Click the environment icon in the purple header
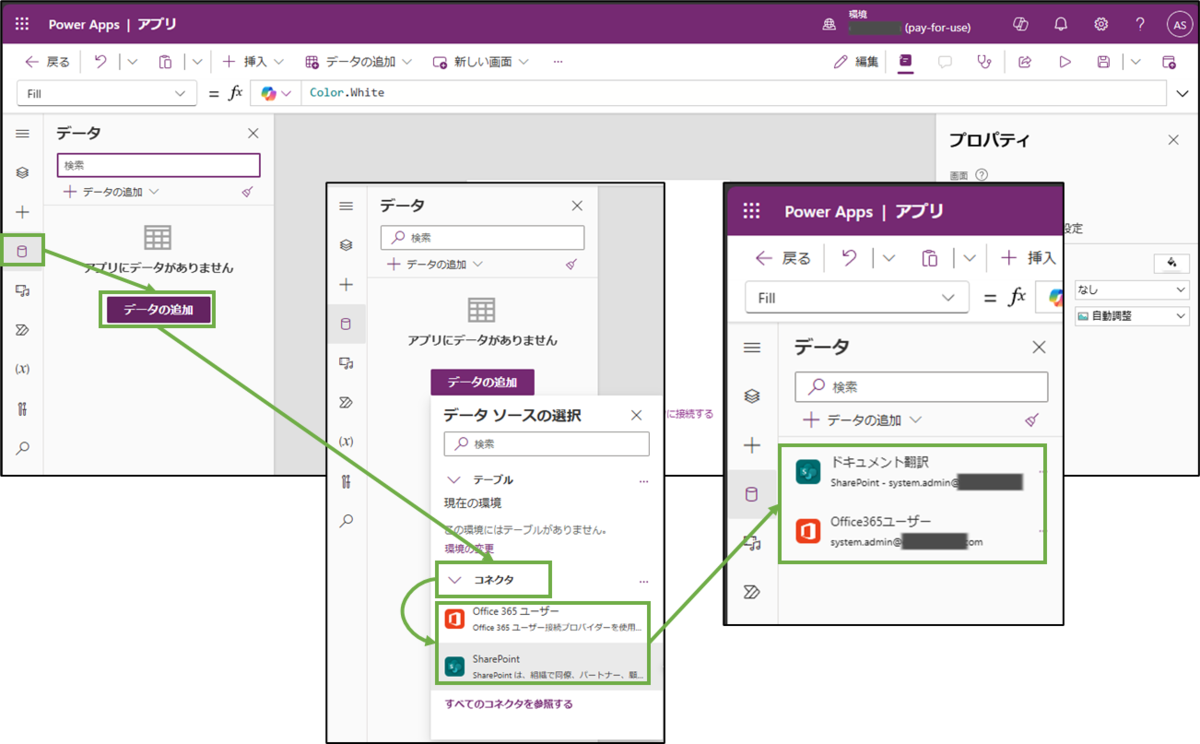Viewport: 1200px width, 744px height. click(829, 25)
